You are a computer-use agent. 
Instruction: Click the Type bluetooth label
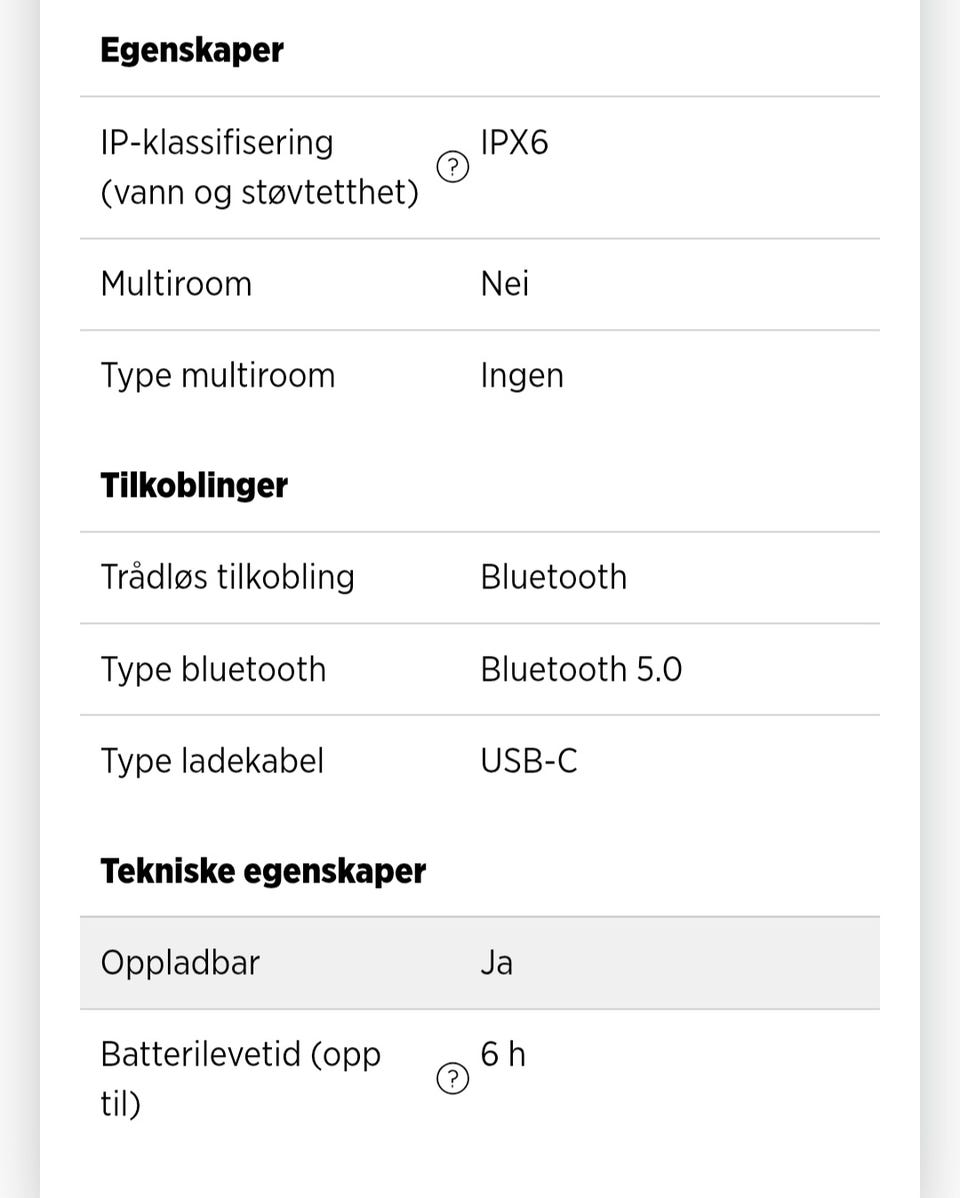213,669
